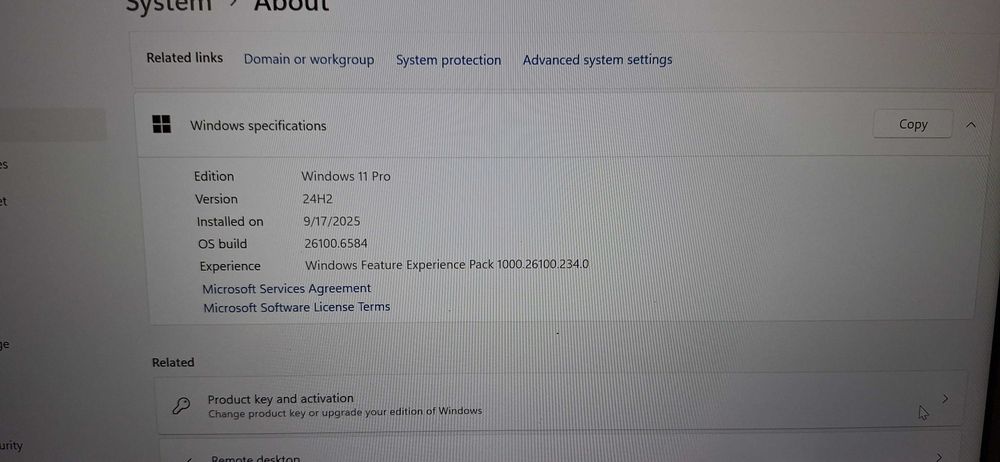Select the OS build '26100.6584' value
This screenshot has height=462, width=1000.
[336, 244]
